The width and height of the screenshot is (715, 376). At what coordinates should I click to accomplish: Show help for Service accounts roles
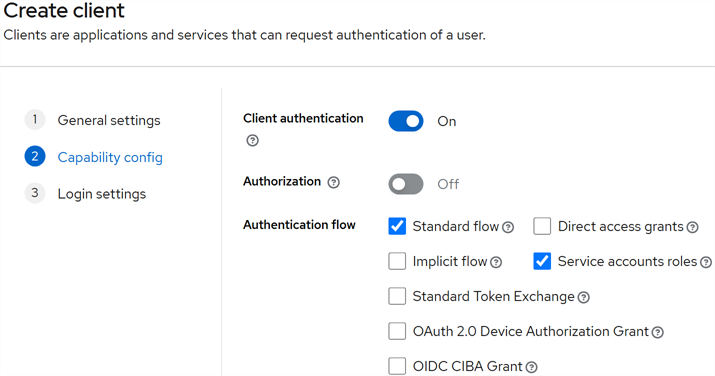coord(706,262)
